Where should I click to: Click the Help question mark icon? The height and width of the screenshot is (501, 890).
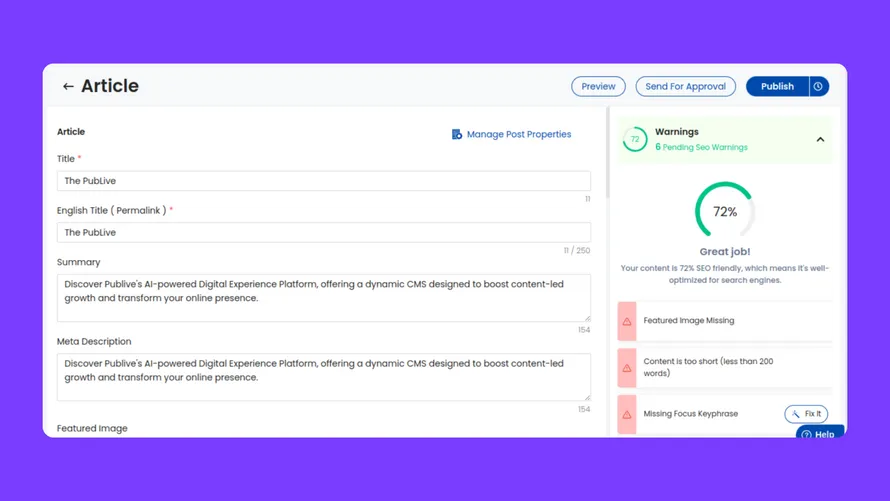point(807,435)
